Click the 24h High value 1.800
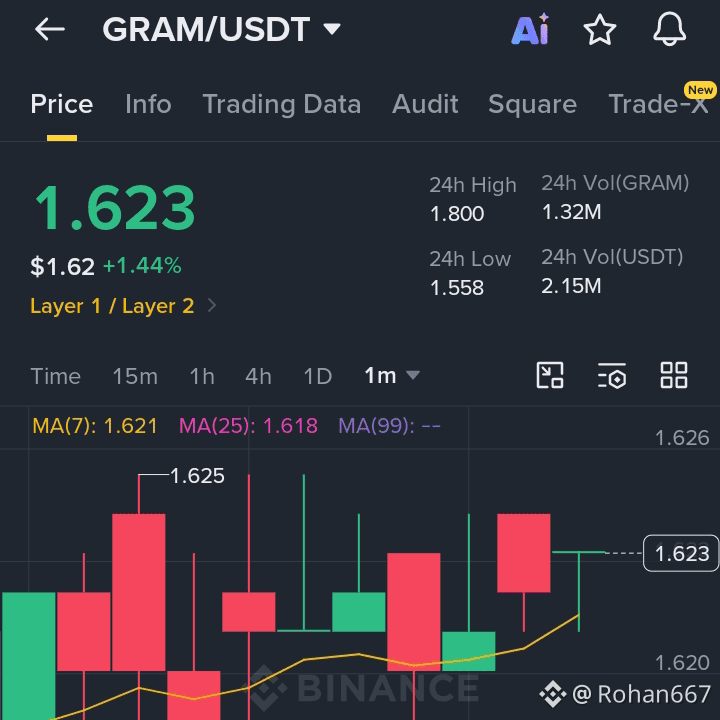 [x=457, y=214]
